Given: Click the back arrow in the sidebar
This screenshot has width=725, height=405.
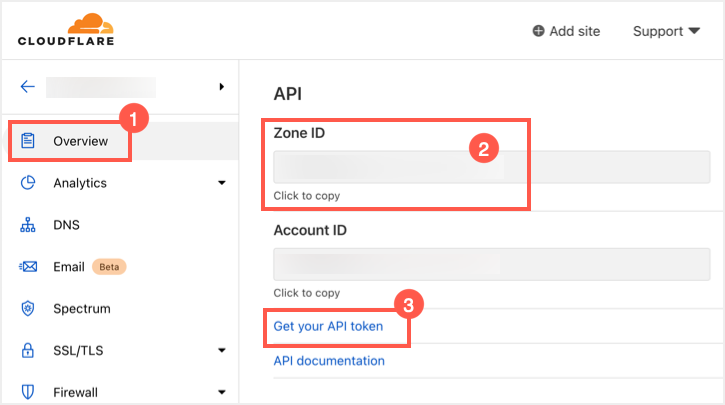Looking at the screenshot, I should click(x=27, y=87).
